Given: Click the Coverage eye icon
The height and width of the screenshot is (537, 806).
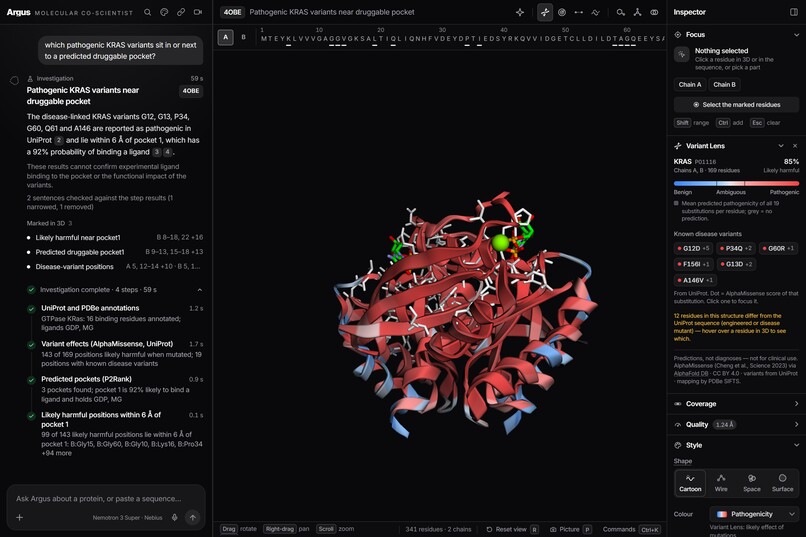Looking at the screenshot, I should (x=677, y=404).
